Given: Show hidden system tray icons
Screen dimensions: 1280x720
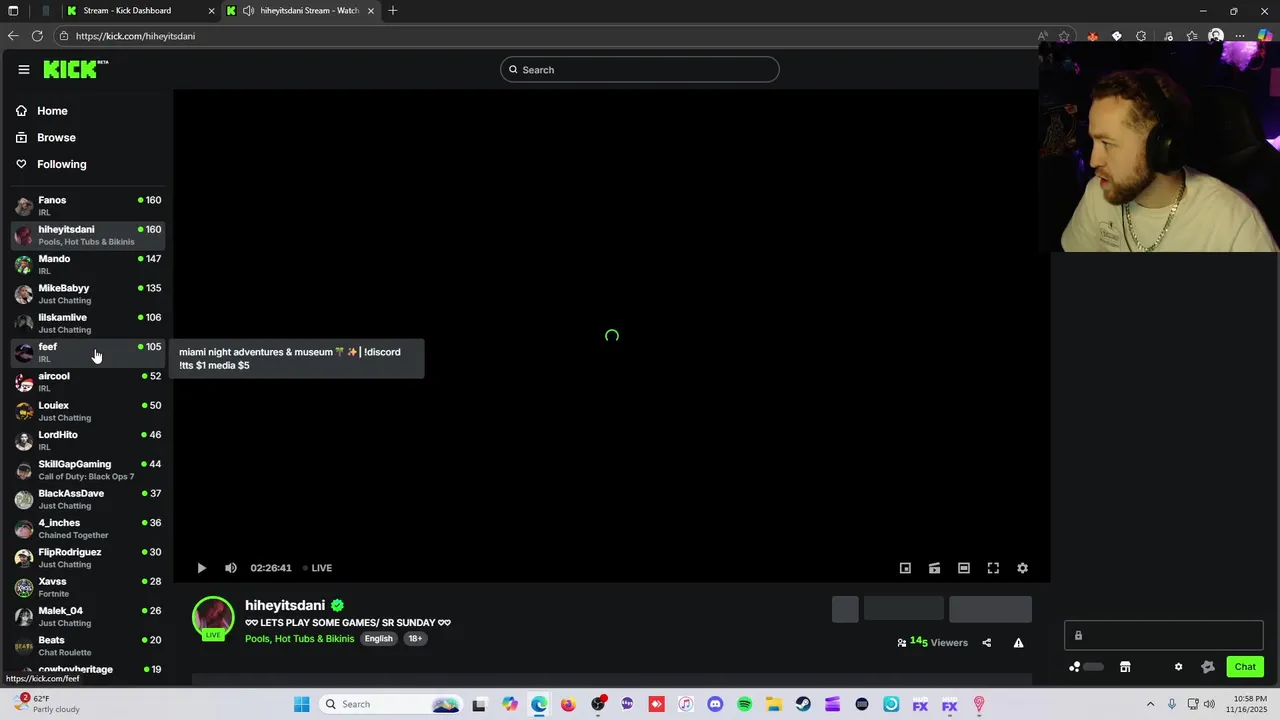Looking at the screenshot, I should pos(1150,704).
